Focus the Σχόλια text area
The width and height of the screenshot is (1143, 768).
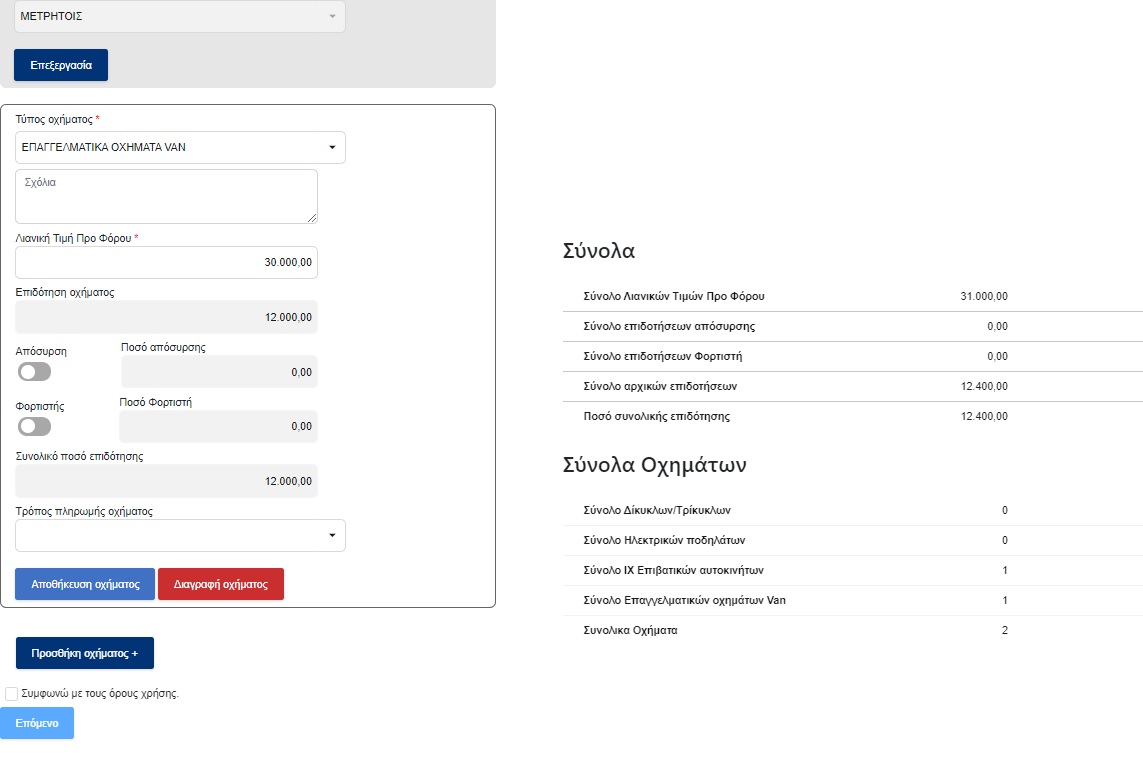[166, 196]
